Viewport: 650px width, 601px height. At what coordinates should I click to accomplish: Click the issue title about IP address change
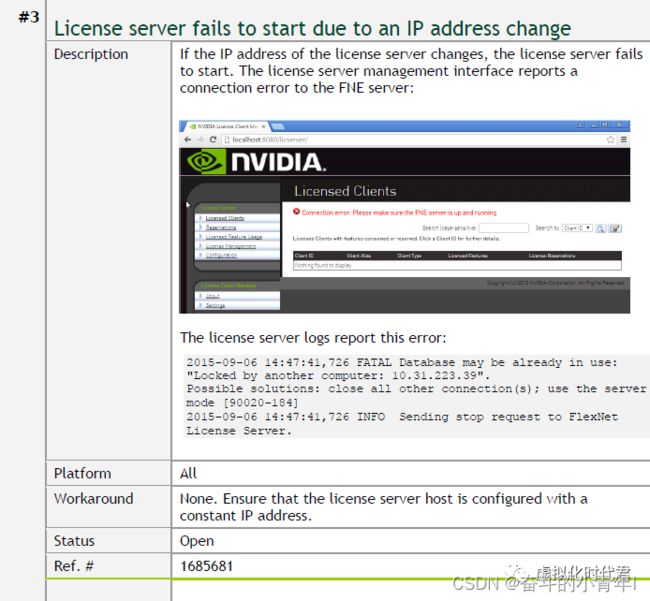click(313, 29)
